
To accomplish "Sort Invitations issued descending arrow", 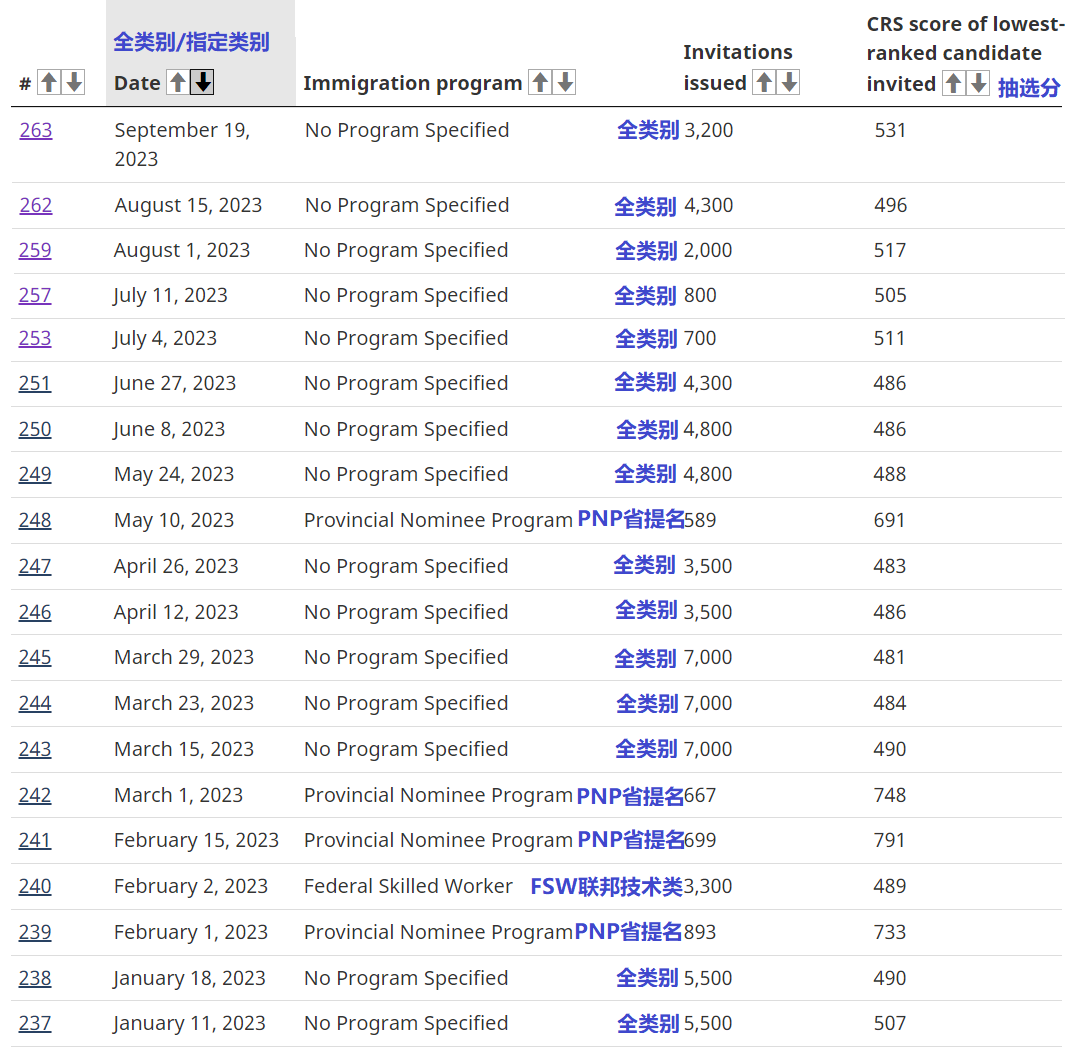I will pyautogui.click(x=789, y=82).
